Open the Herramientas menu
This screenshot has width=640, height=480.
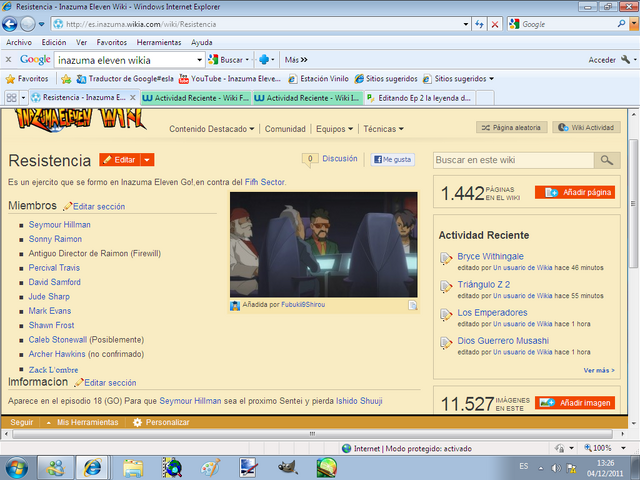click(x=159, y=42)
